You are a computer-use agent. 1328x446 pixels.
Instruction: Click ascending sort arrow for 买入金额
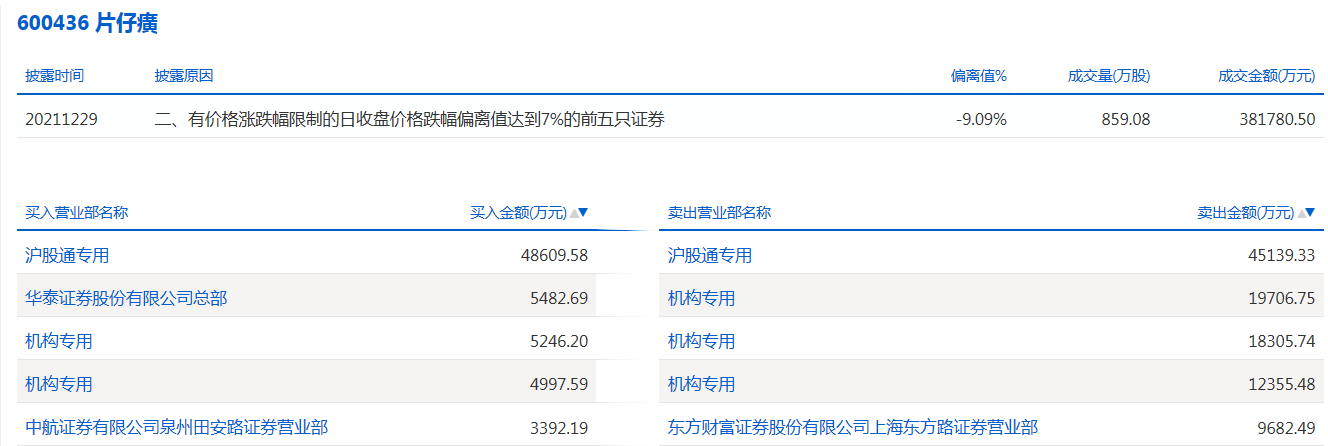pyautogui.click(x=573, y=213)
